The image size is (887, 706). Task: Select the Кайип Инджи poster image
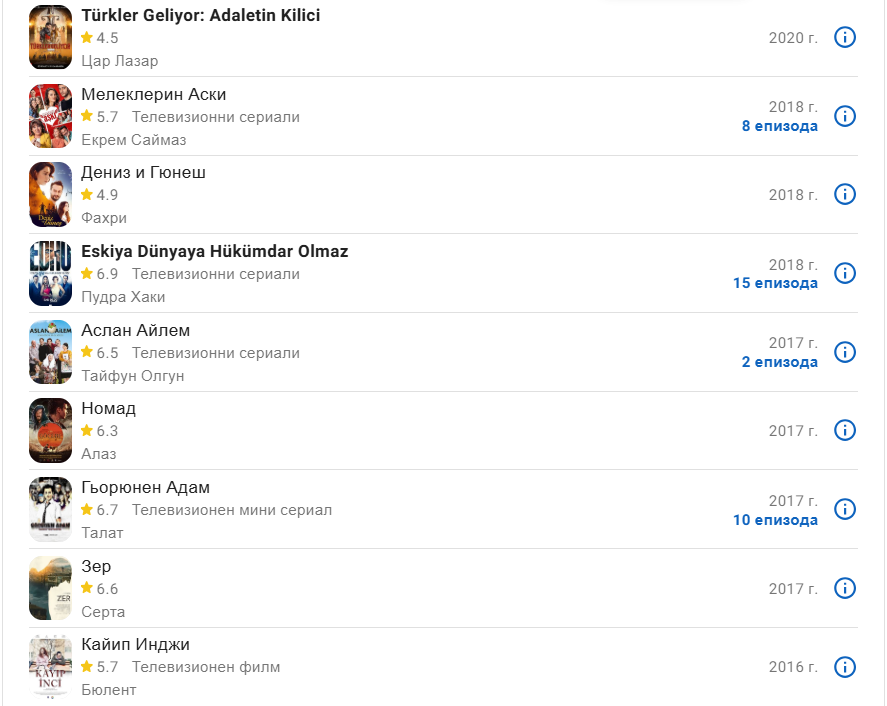pyautogui.click(x=51, y=667)
